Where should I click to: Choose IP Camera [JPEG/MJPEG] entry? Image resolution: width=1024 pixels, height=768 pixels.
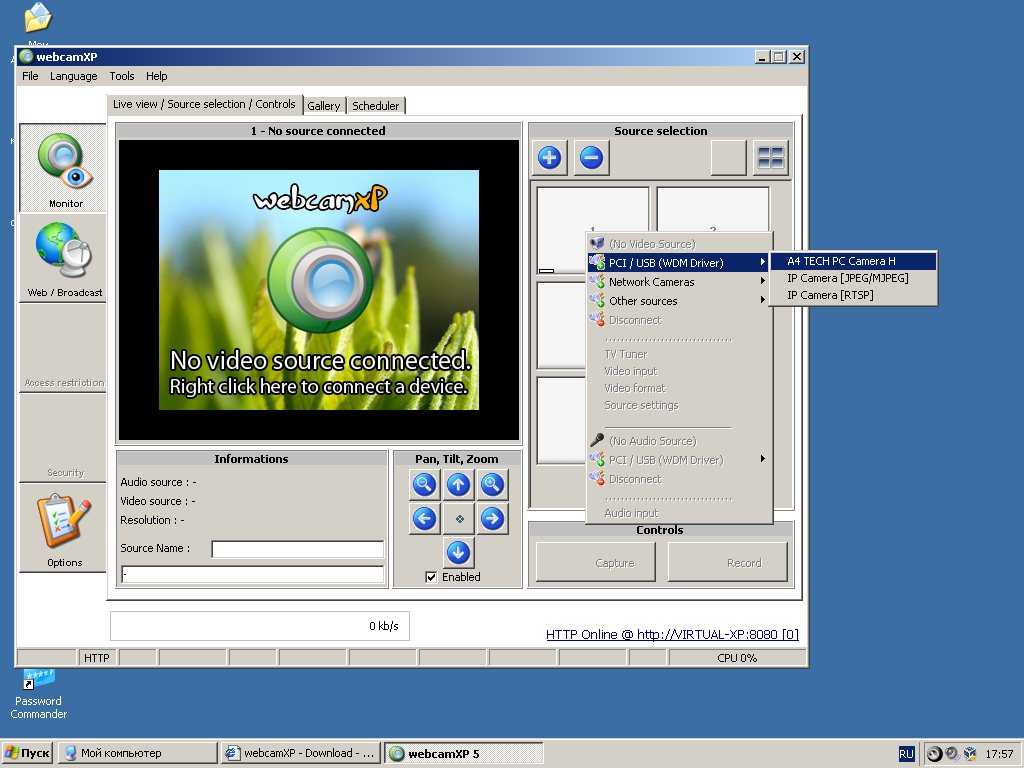[847, 278]
